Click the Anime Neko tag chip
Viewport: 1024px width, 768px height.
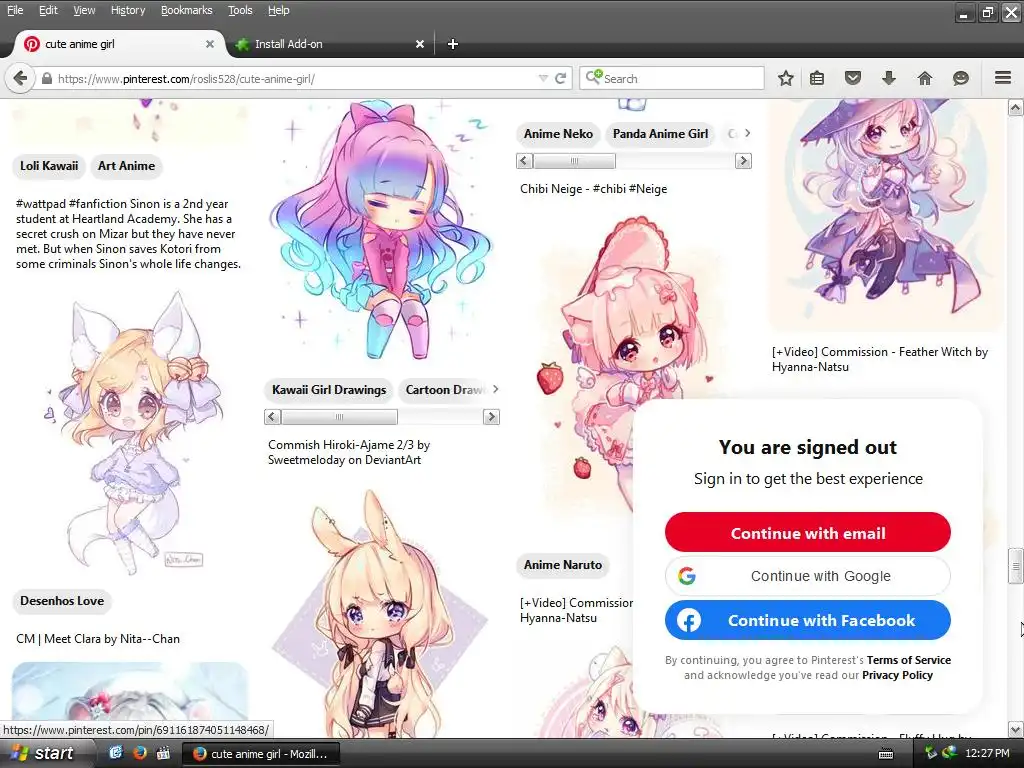[x=558, y=134]
